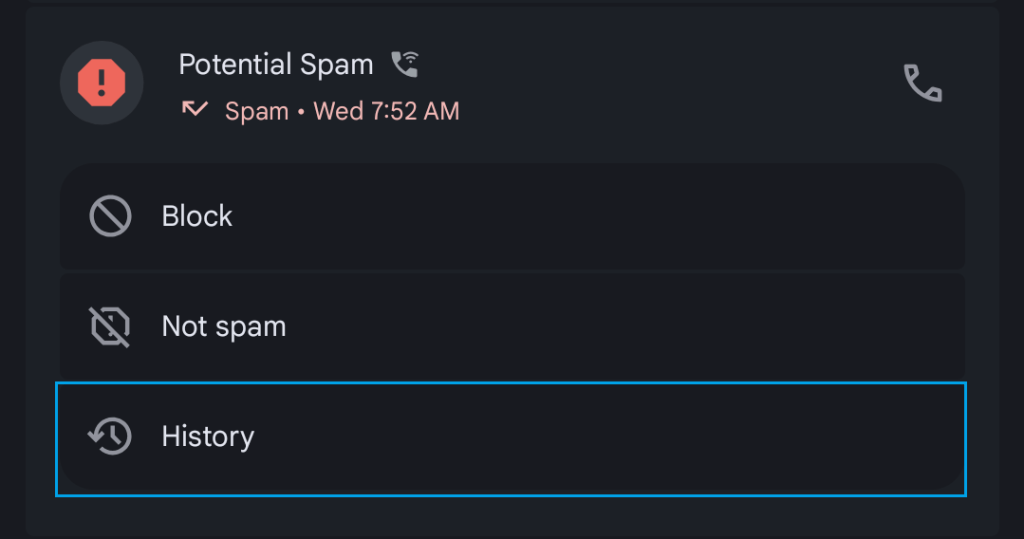This screenshot has height=539, width=1024.
Task: Click the empty space right of "Block"
Action: click(600, 216)
